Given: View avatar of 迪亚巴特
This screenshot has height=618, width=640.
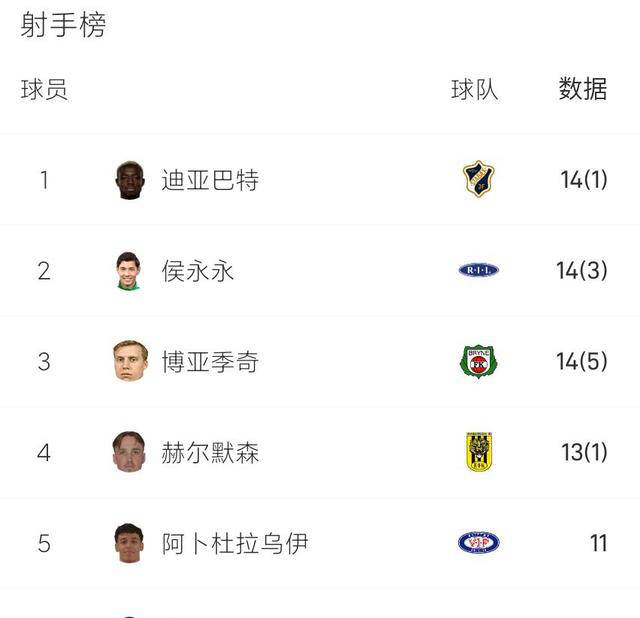Looking at the screenshot, I should (130, 180).
